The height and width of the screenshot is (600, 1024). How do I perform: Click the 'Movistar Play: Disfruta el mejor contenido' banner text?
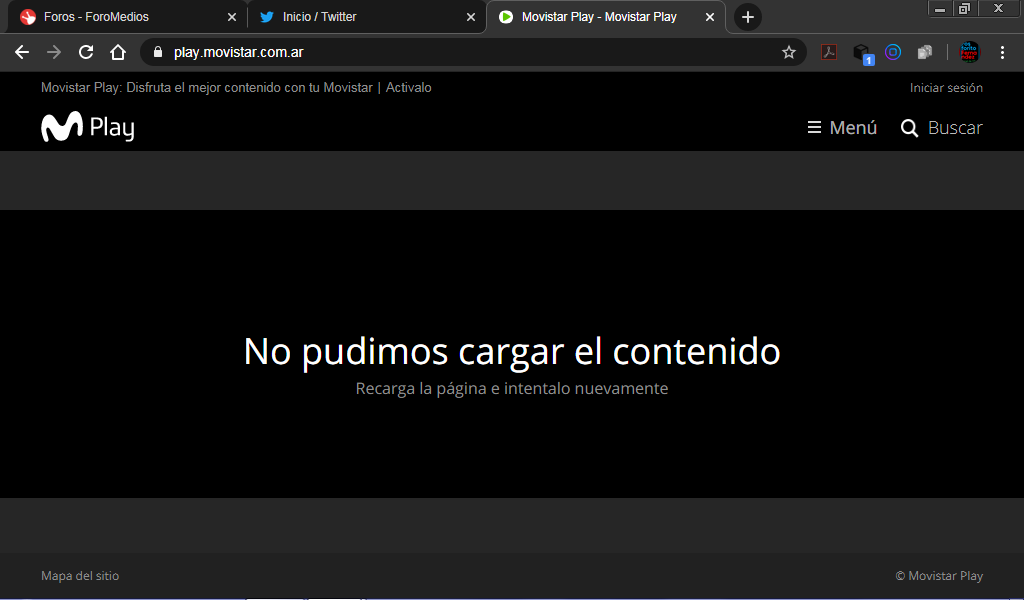pyautogui.click(x=207, y=87)
